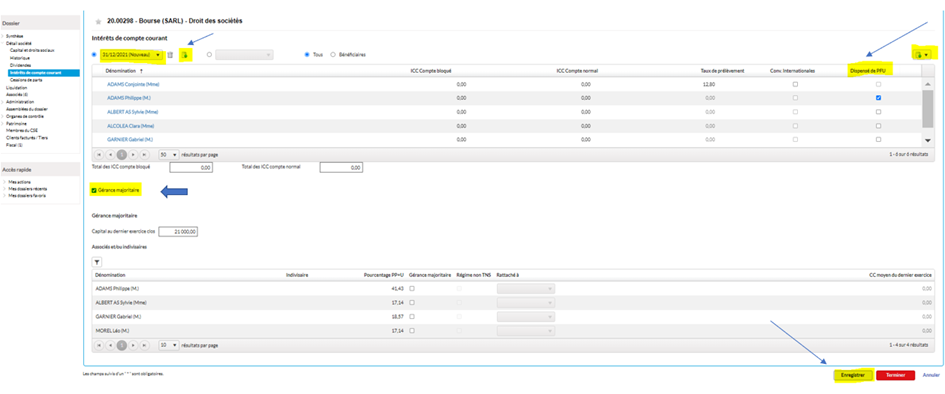The height and width of the screenshot is (394, 945).
Task: Go to first page in the associates table pager
Action: [x=100, y=345]
